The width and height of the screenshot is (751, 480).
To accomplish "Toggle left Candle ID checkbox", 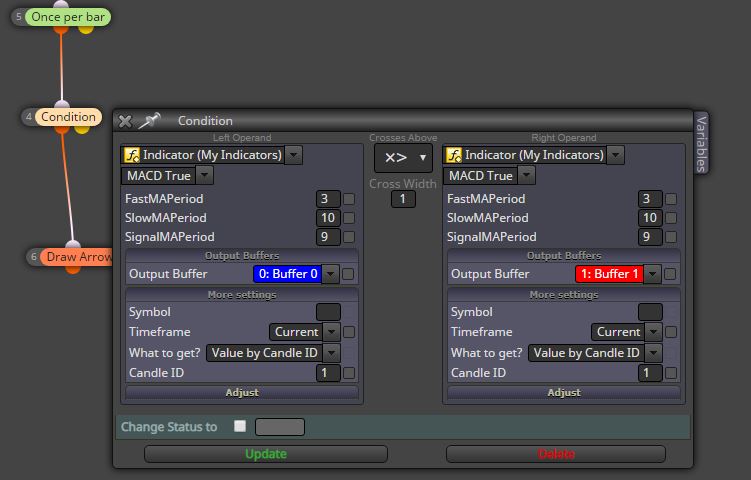I will [349, 373].
